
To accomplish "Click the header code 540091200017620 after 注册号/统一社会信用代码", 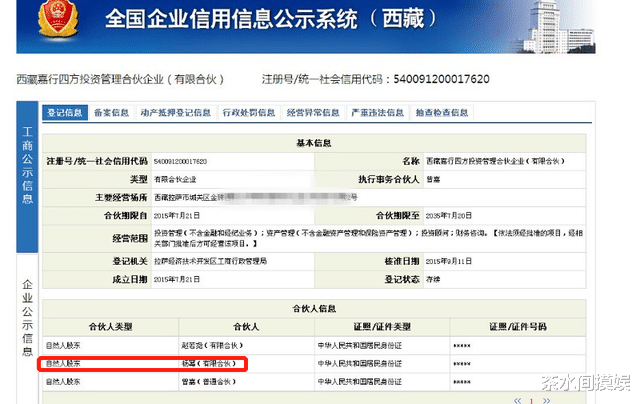I will 441,79.
